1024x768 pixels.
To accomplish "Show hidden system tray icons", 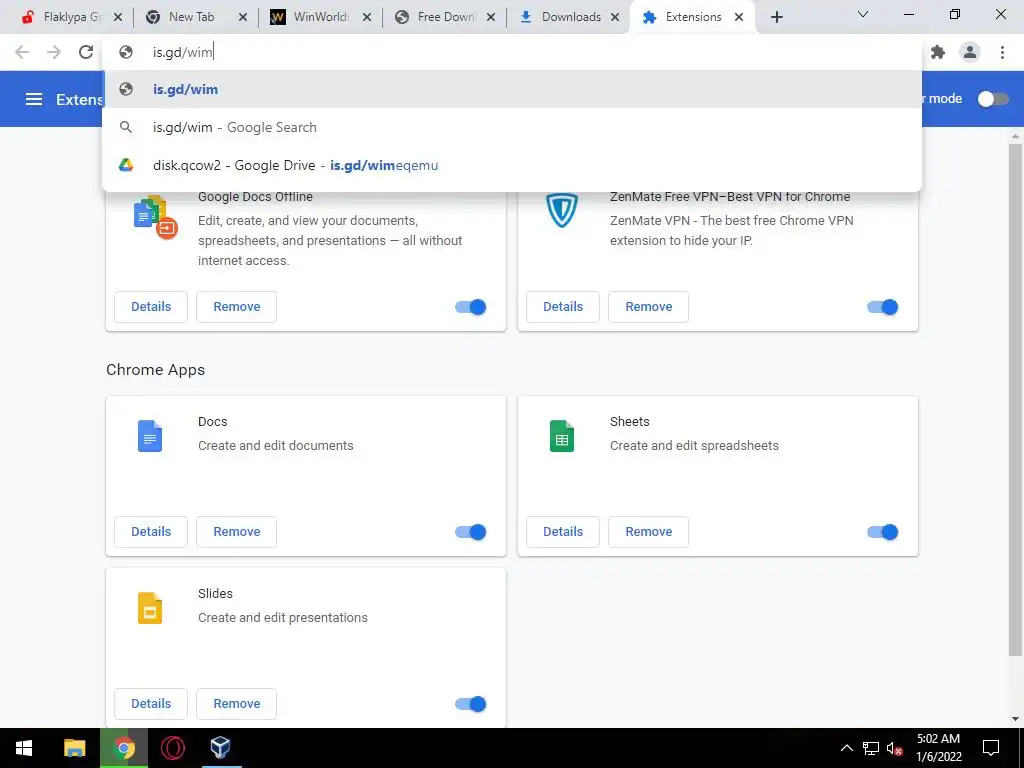I will tap(846, 748).
